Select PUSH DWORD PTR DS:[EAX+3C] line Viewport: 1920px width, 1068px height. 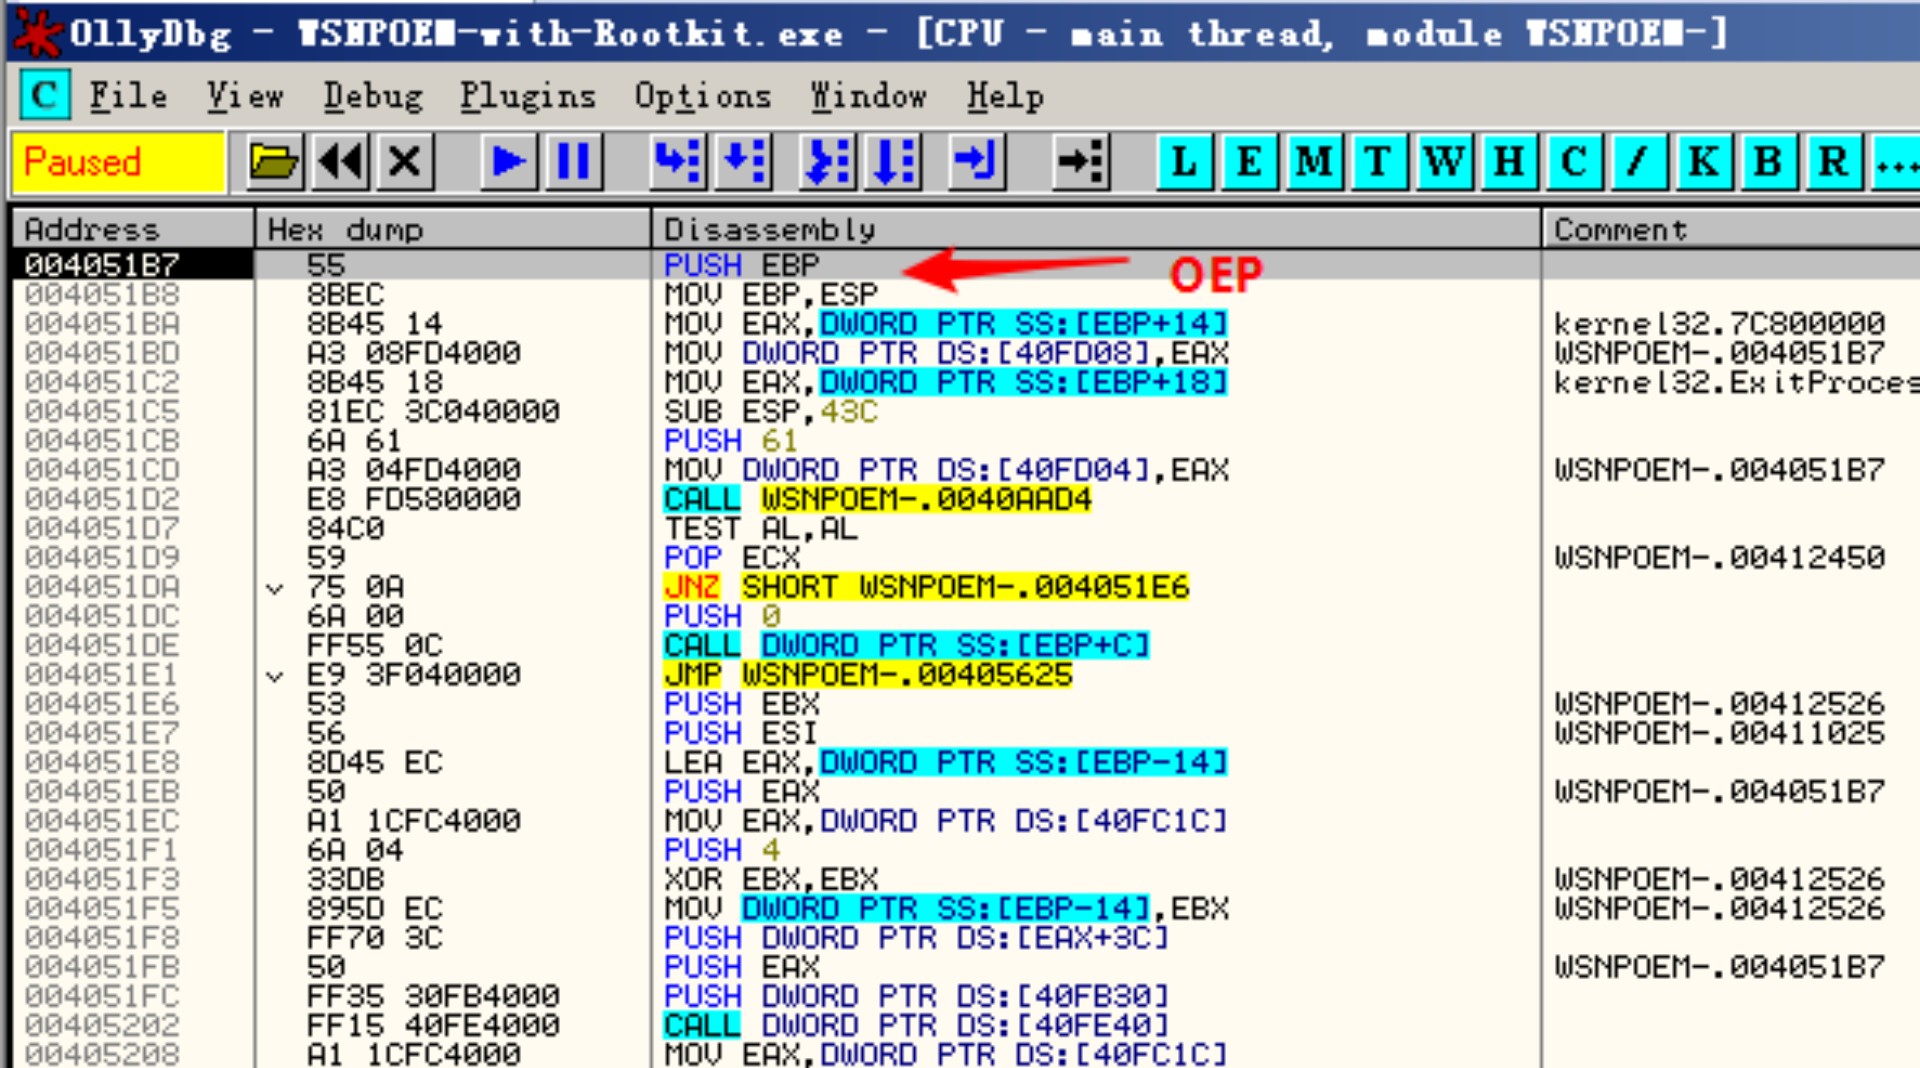tap(917, 938)
